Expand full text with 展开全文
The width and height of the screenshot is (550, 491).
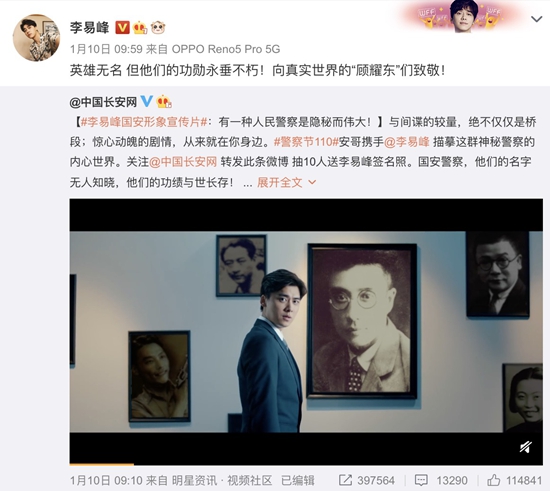(280, 182)
